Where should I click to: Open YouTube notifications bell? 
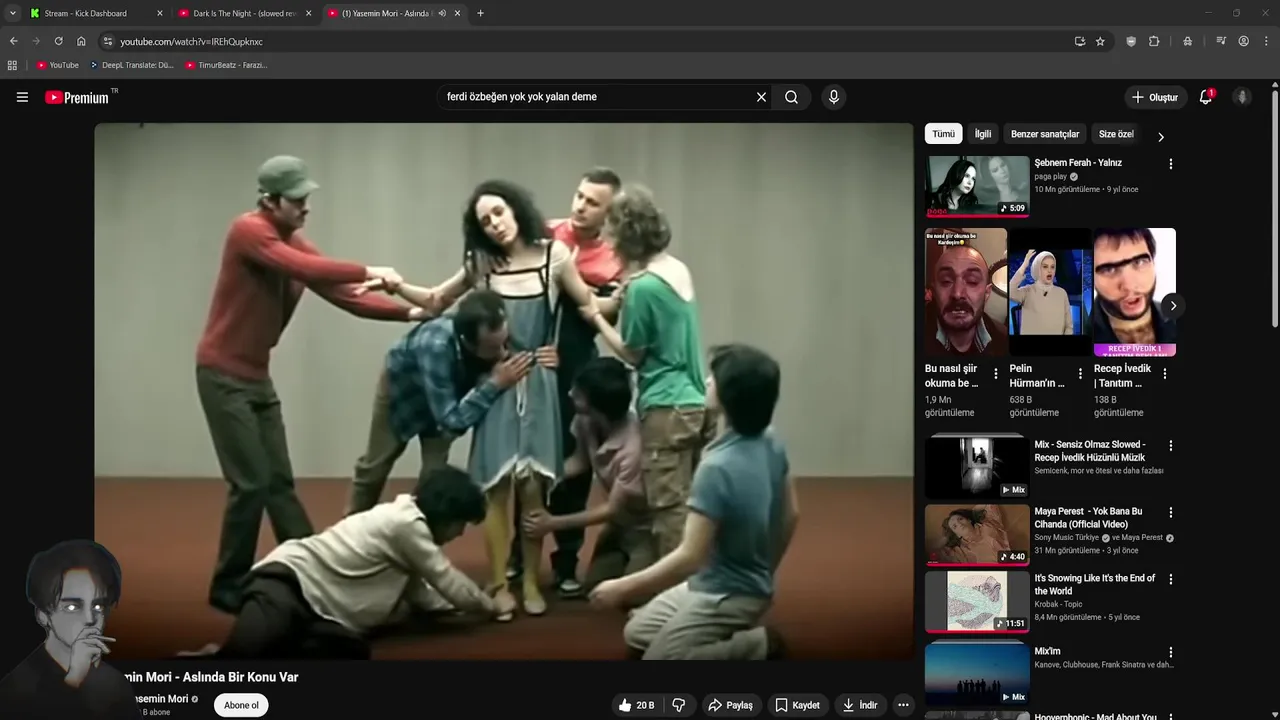pyautogui.click(x=1206, y=97)
